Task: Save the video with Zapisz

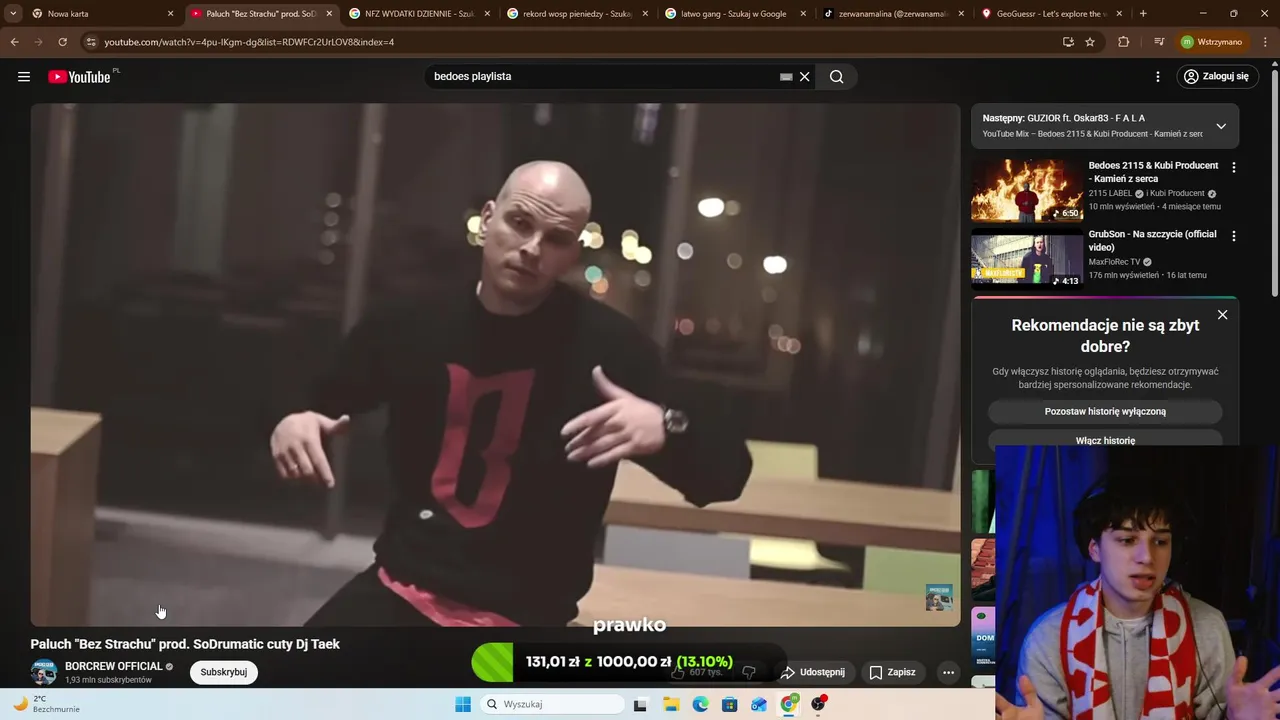Action: pyautogui.click(x=892, y=673)
